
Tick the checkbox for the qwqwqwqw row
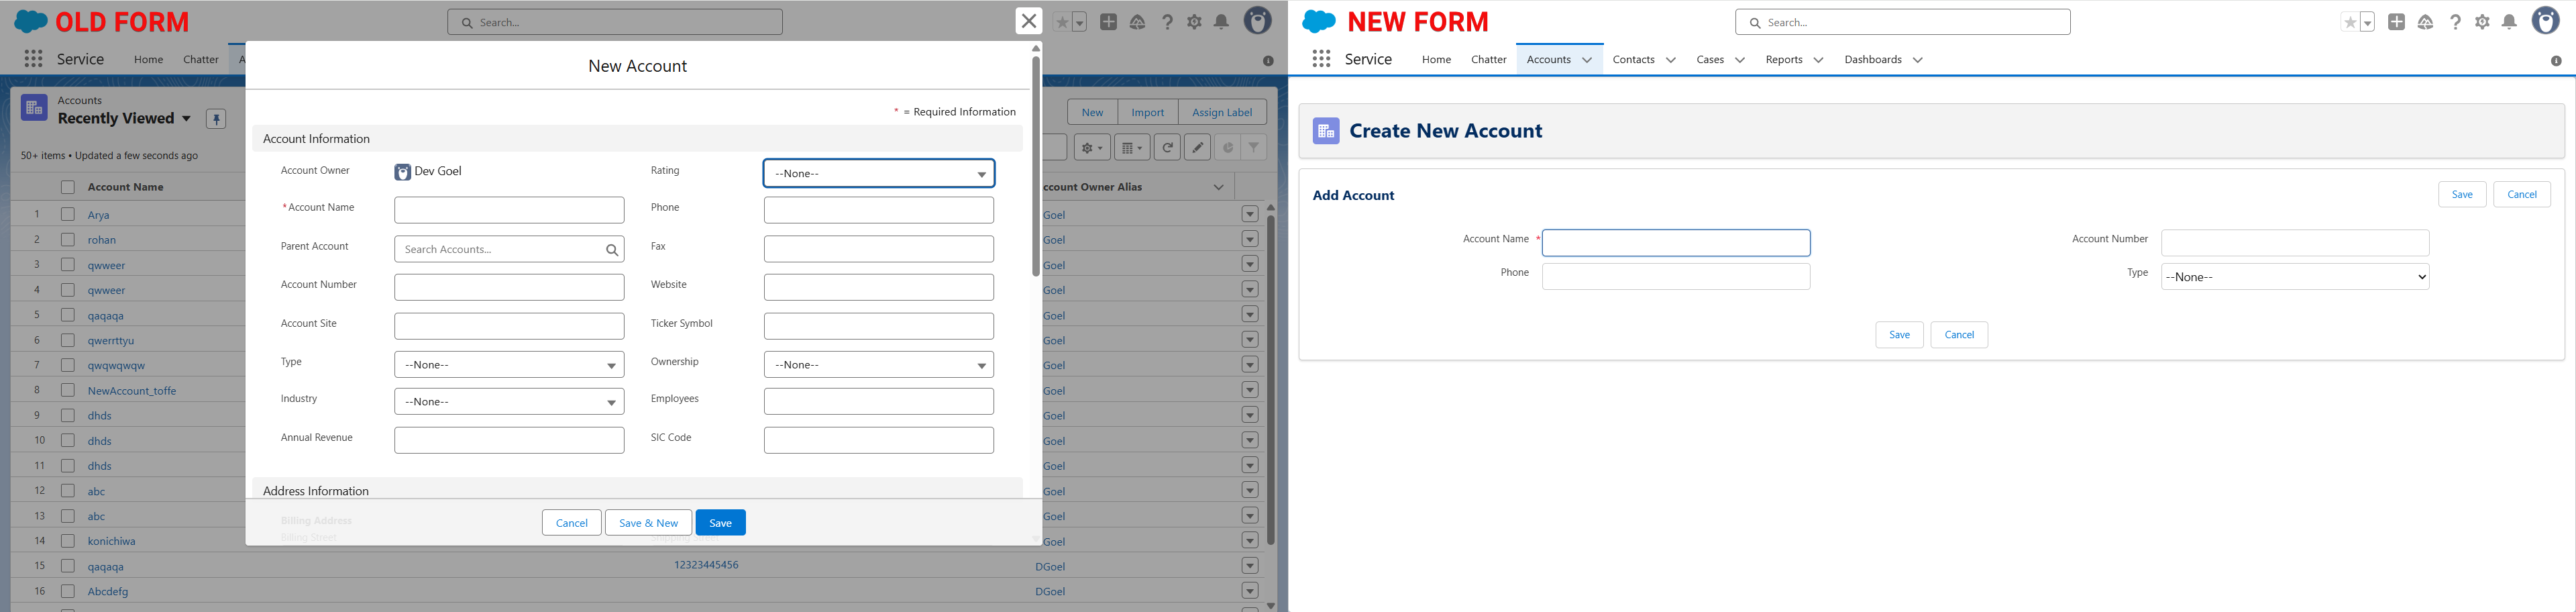(x=68, y=365)
